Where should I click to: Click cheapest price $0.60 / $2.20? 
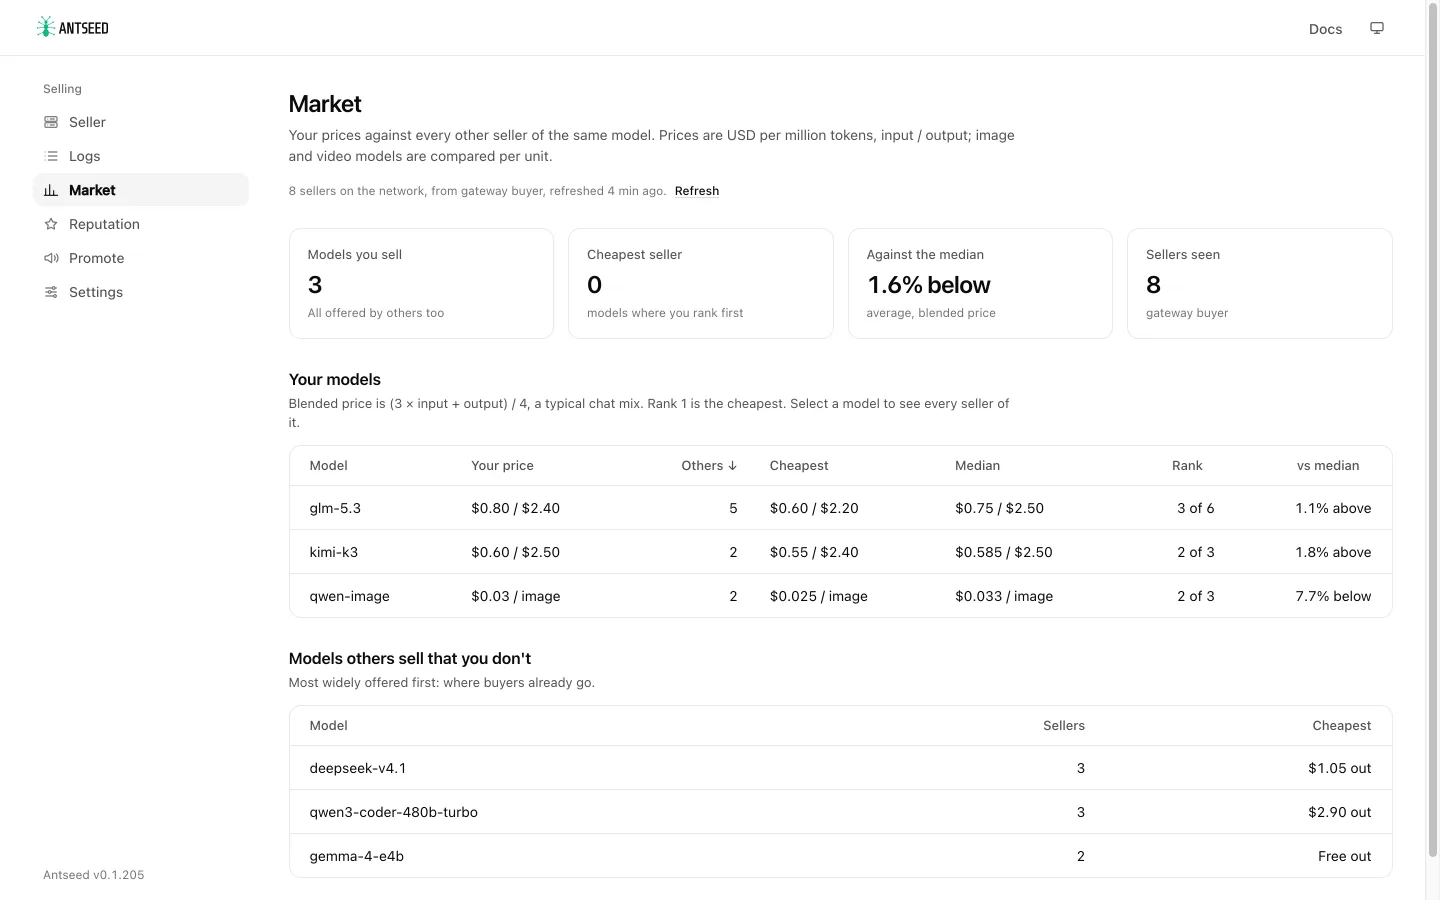click(814, 508)
